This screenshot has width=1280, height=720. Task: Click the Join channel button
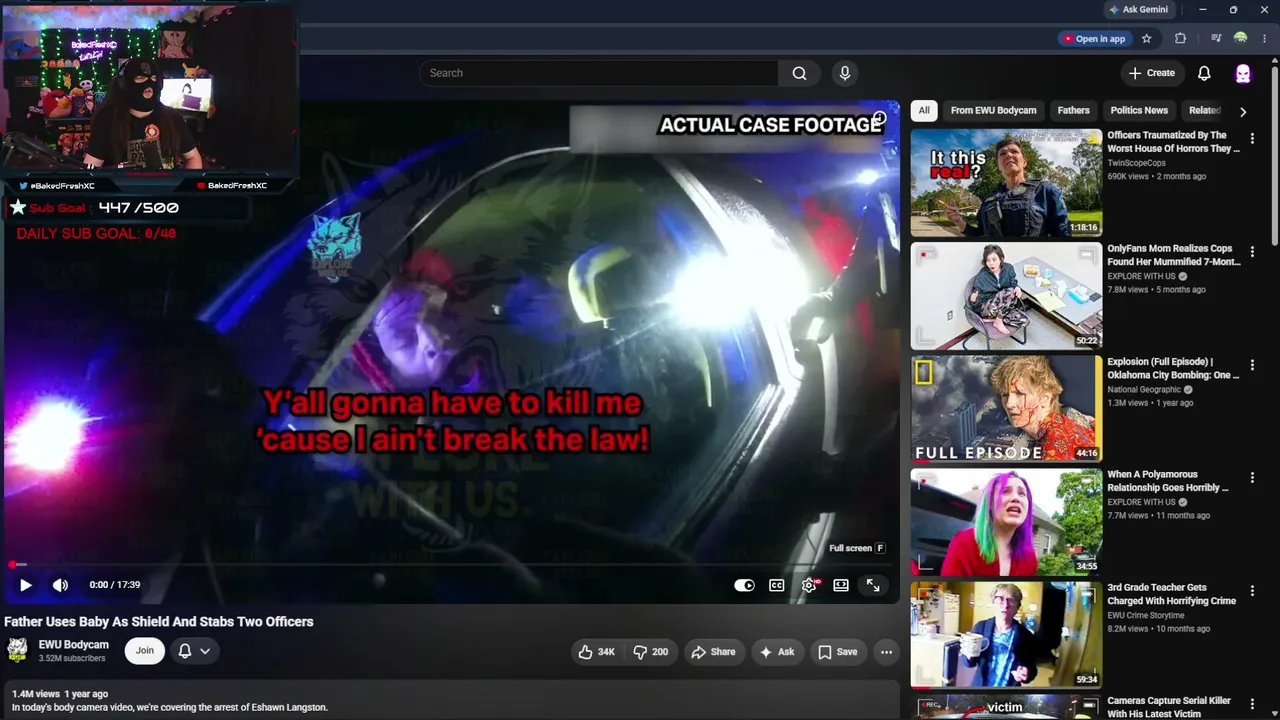145,651
